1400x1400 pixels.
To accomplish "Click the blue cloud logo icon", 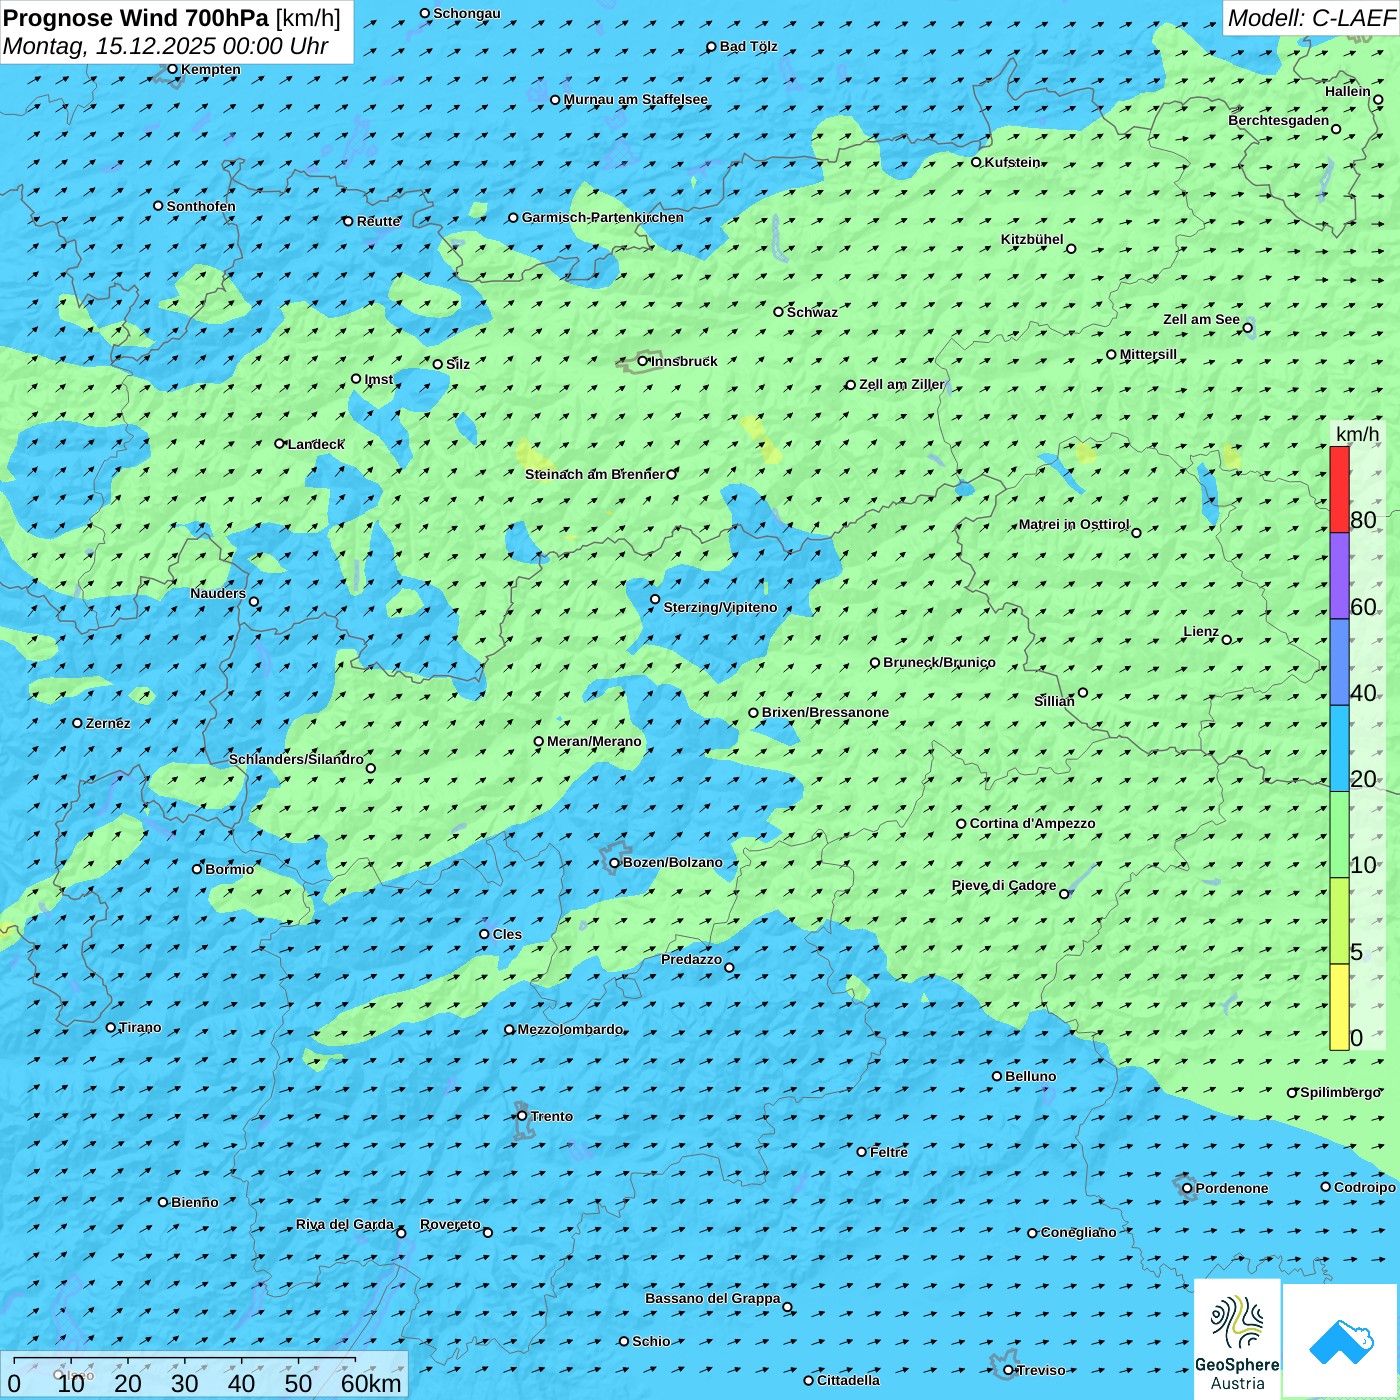I will (x=1340, y=1341).
